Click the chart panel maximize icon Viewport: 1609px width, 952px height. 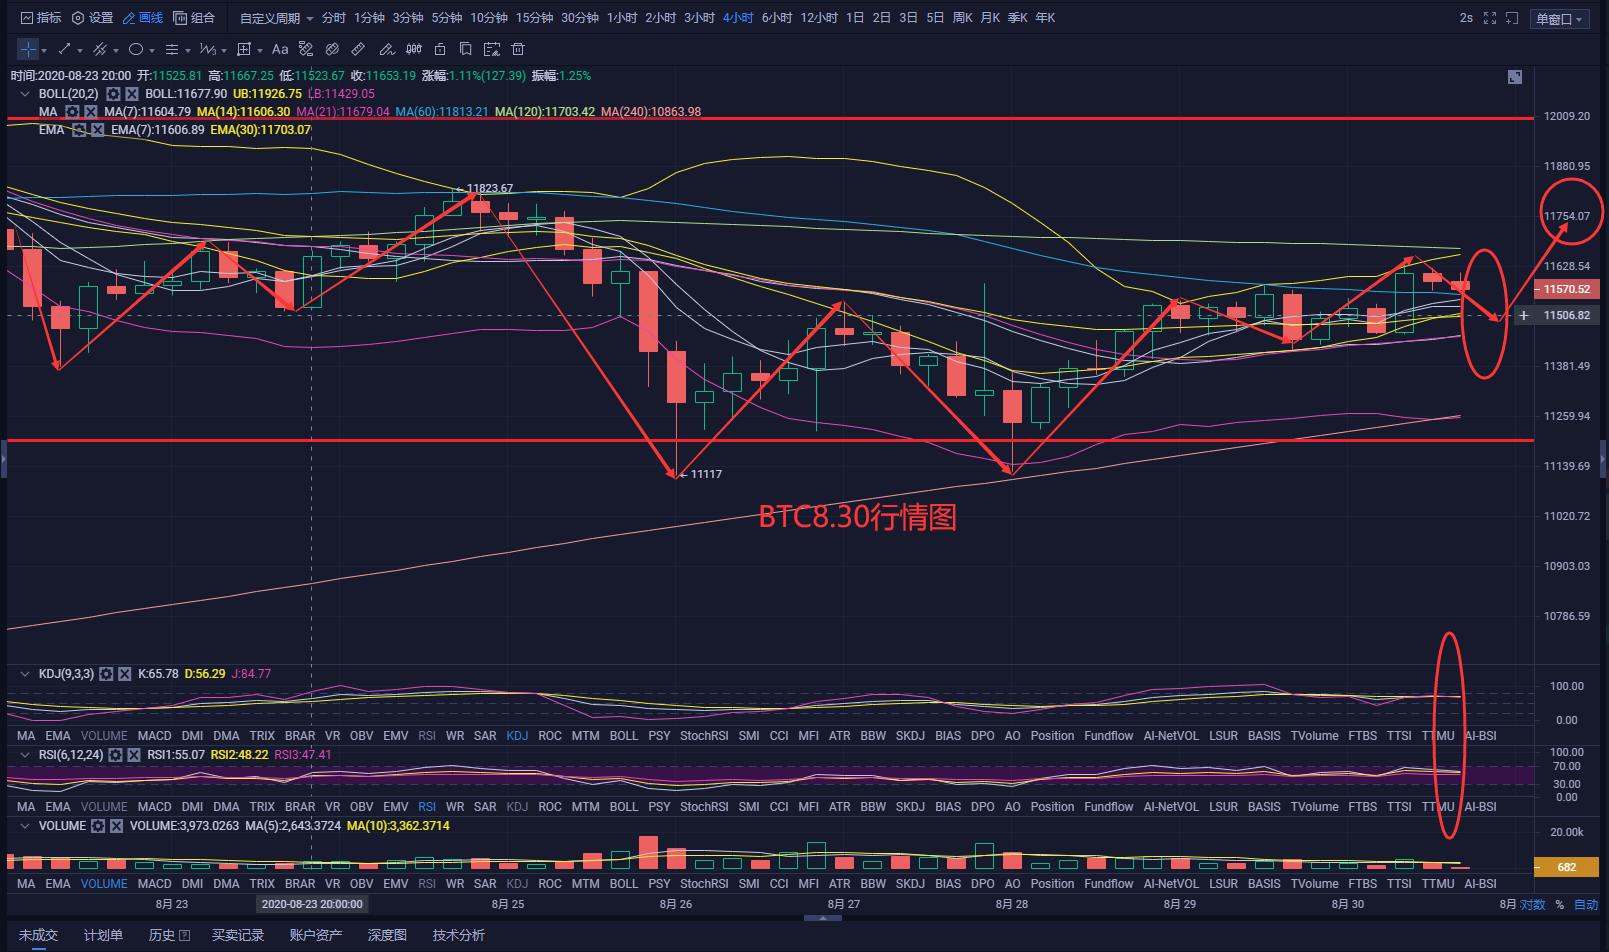click(1515, 77)
